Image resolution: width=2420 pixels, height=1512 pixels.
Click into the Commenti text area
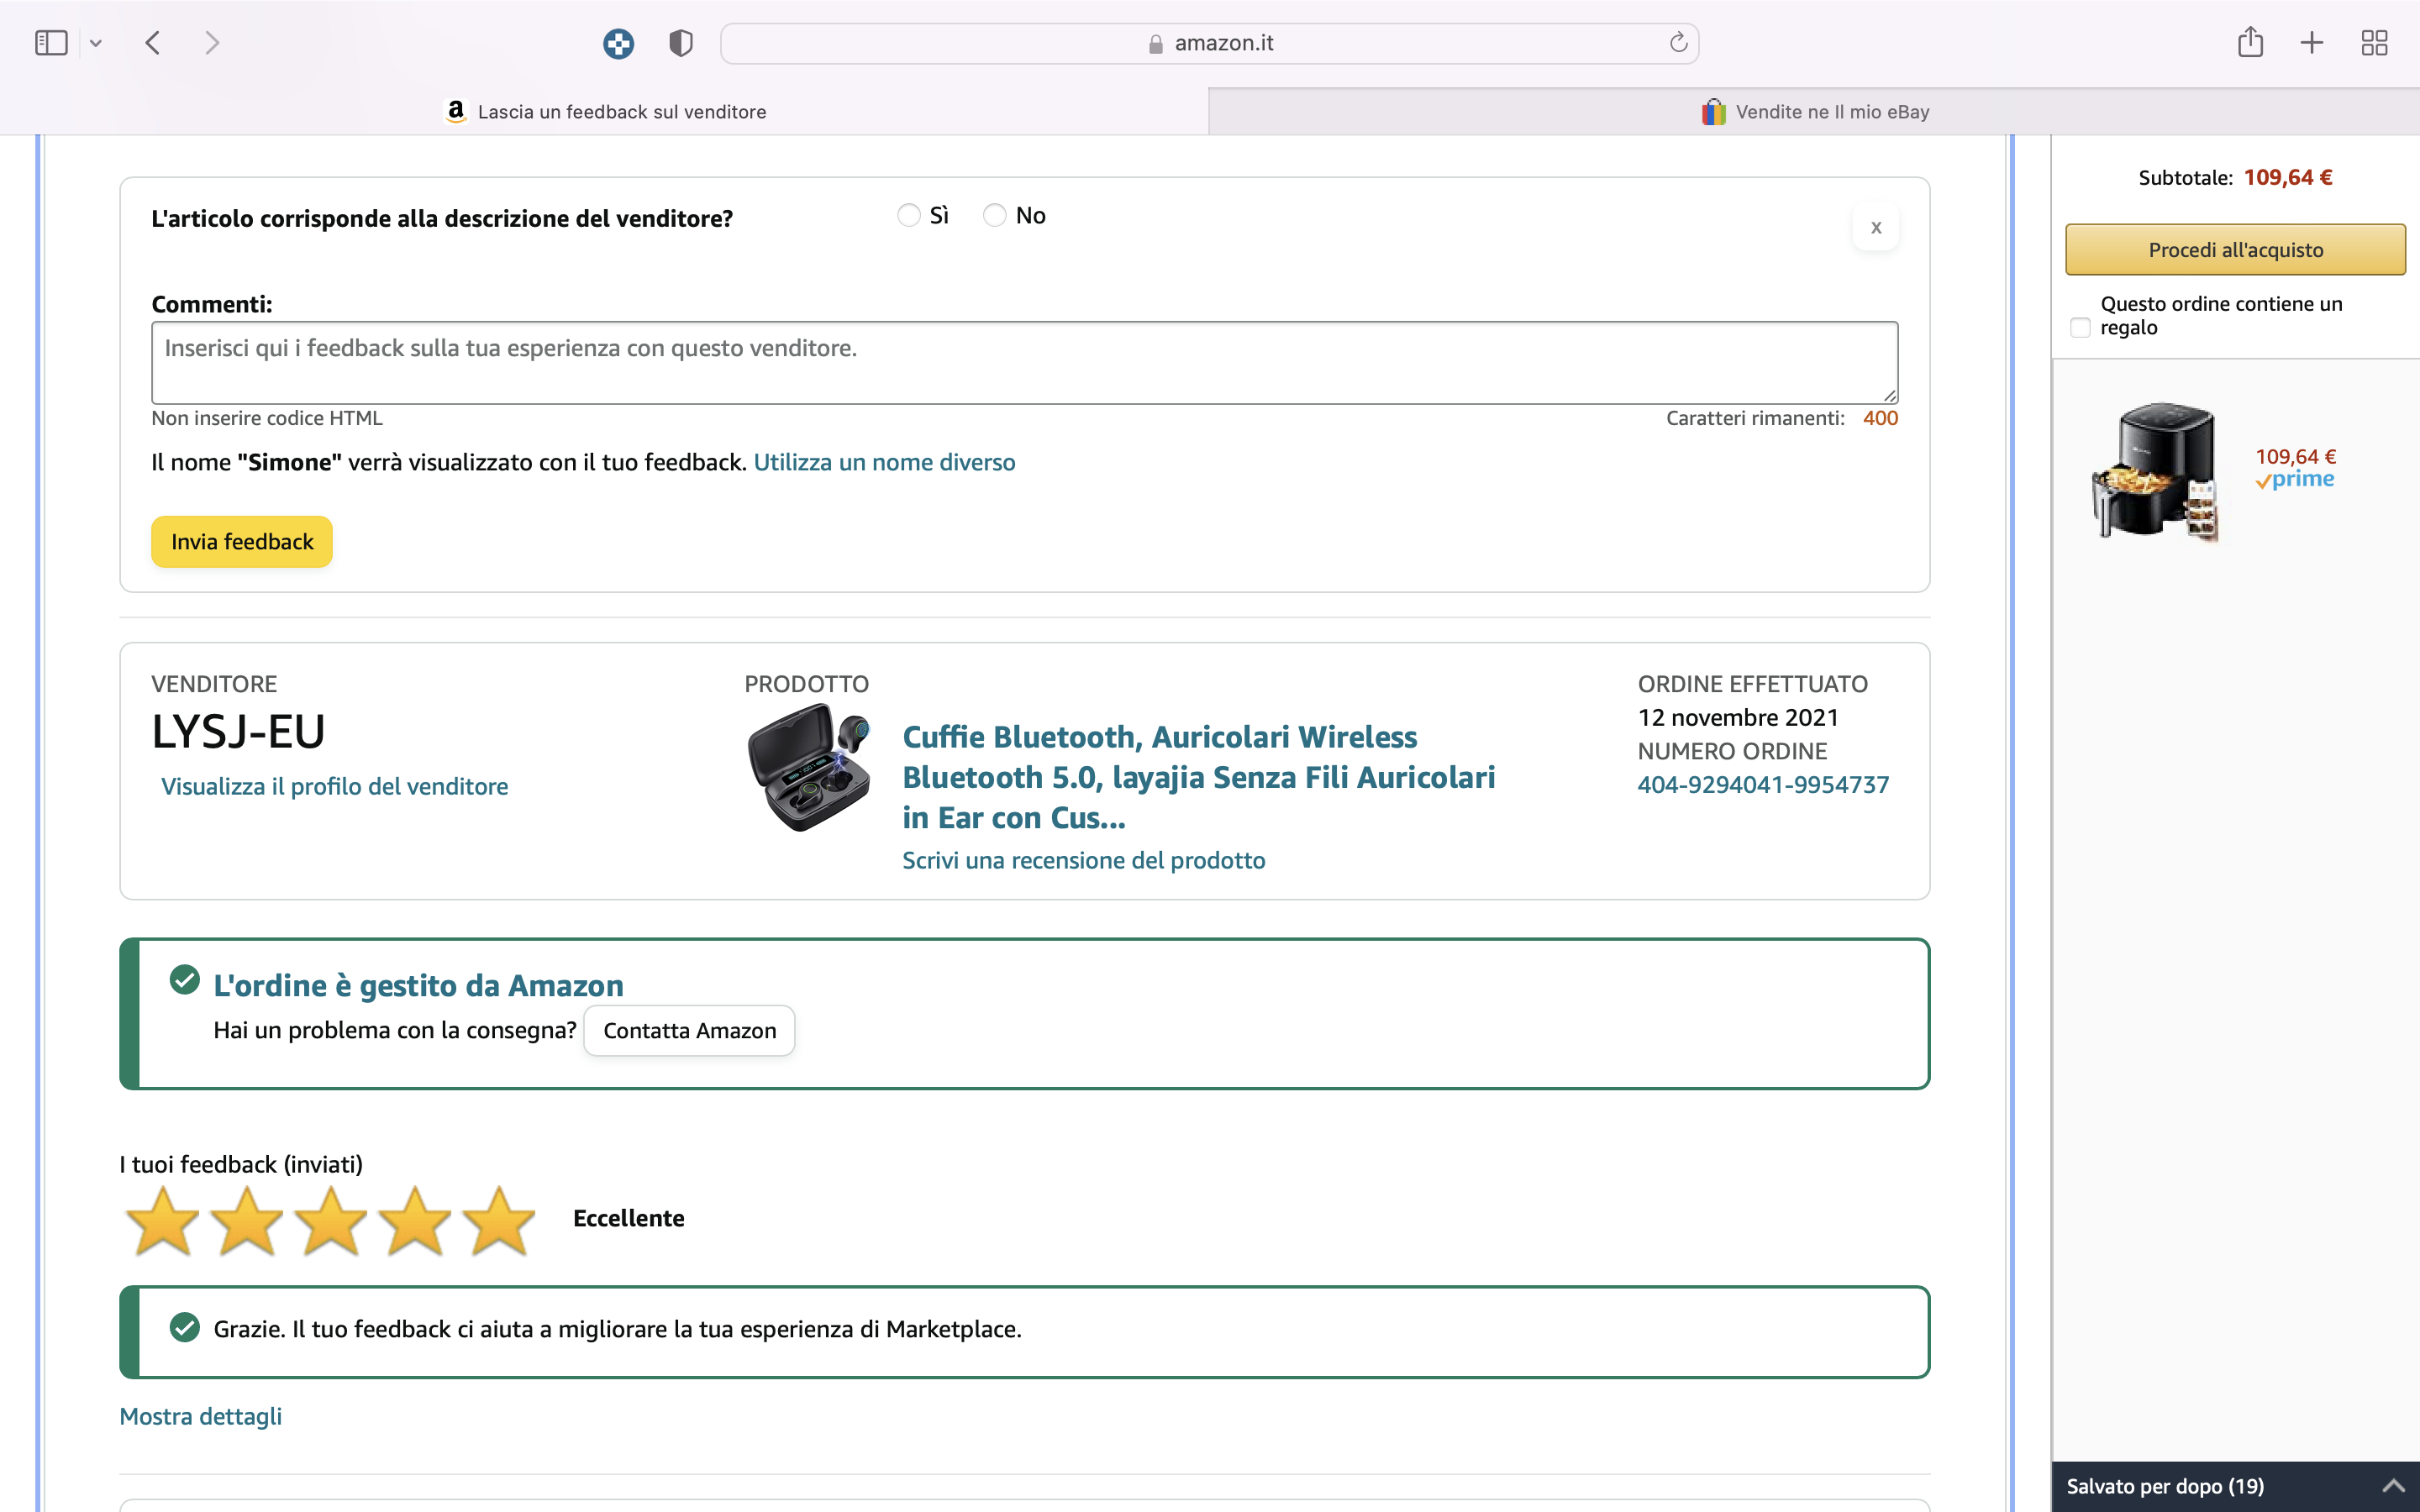(x=1024, y=363)
